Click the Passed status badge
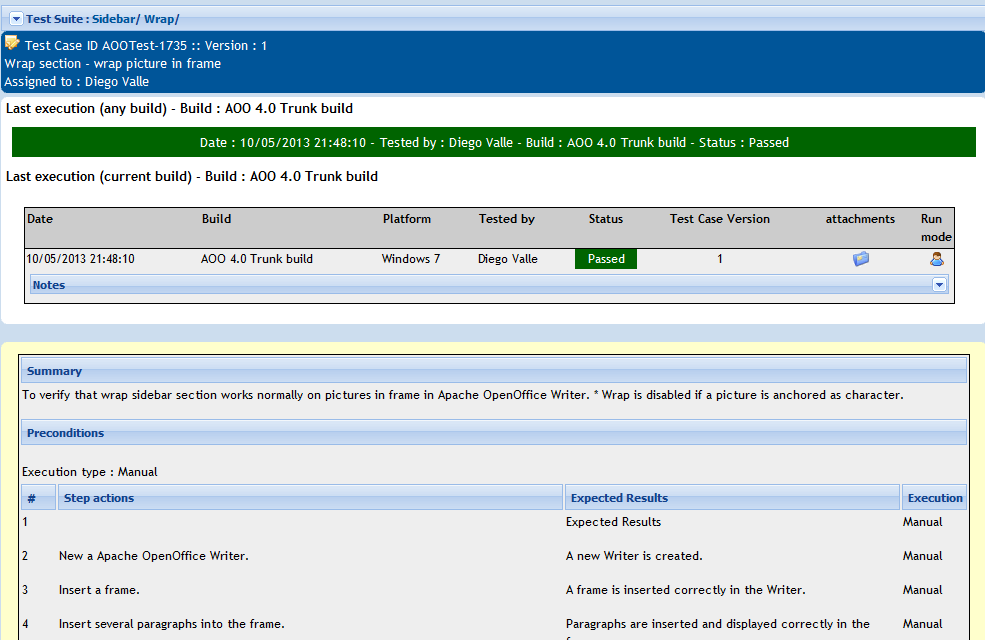The width and height of the screenshot is (985, 640). point(606,259)
